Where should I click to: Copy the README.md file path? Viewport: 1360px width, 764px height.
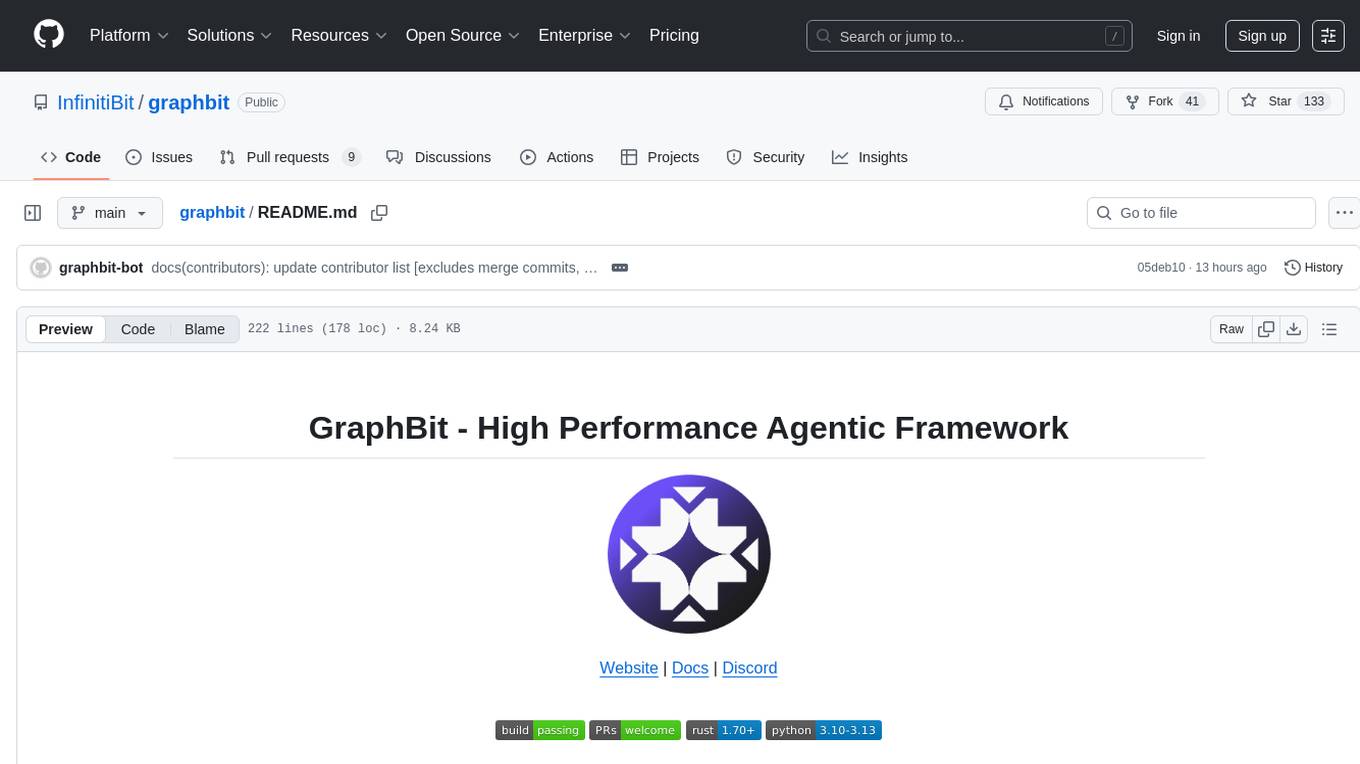(379, 213)
